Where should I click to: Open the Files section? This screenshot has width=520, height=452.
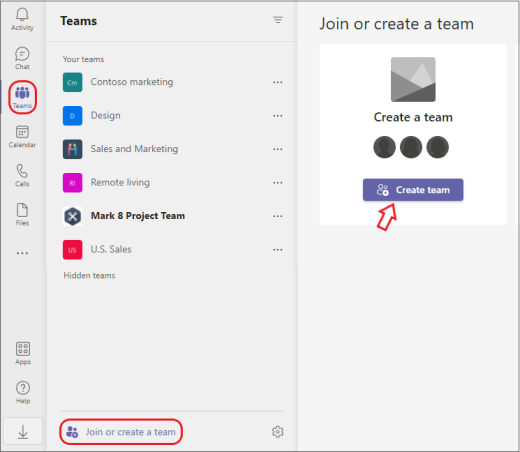tap(22, 214)
